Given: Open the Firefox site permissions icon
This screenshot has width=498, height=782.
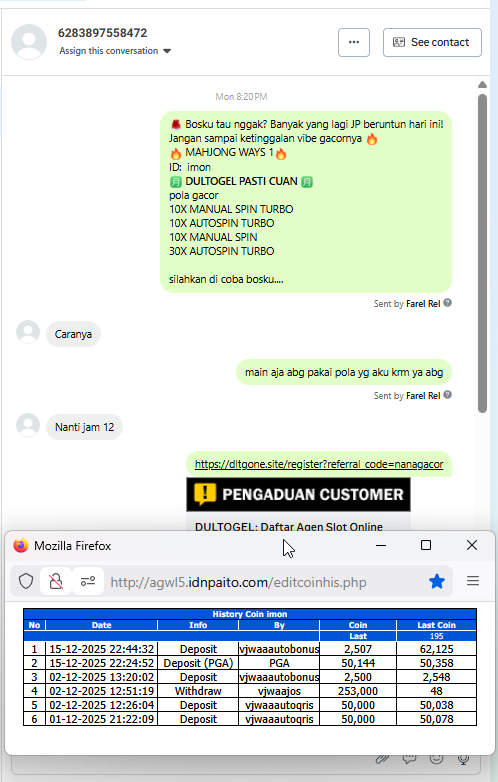Looking at the screenshot, I should point(88,581).
